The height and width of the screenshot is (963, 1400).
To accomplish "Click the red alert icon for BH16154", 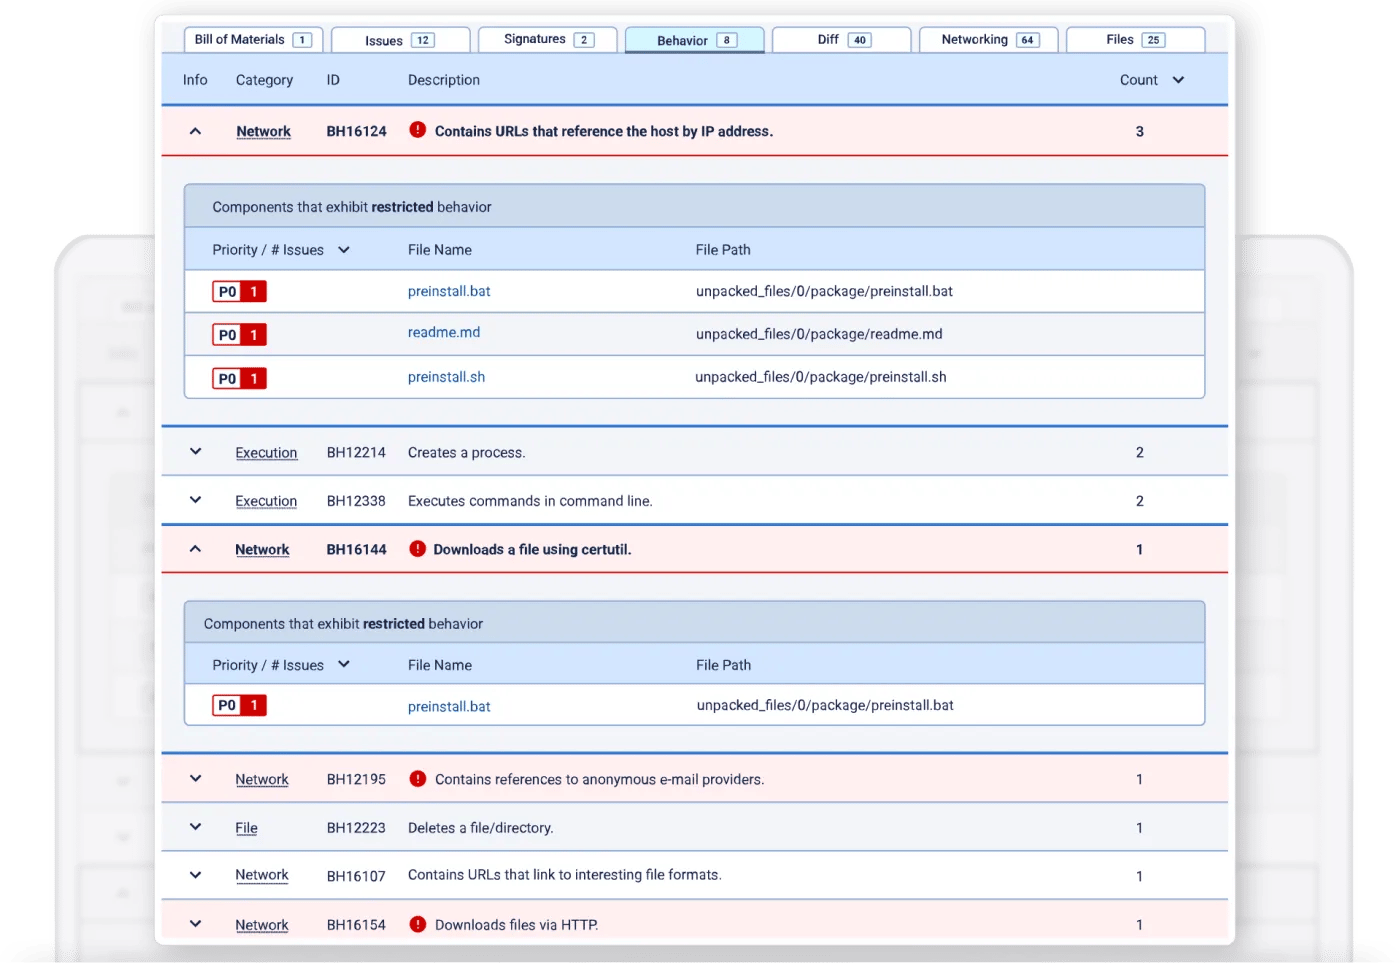I will pyautogui.click(x=418, y=924).
